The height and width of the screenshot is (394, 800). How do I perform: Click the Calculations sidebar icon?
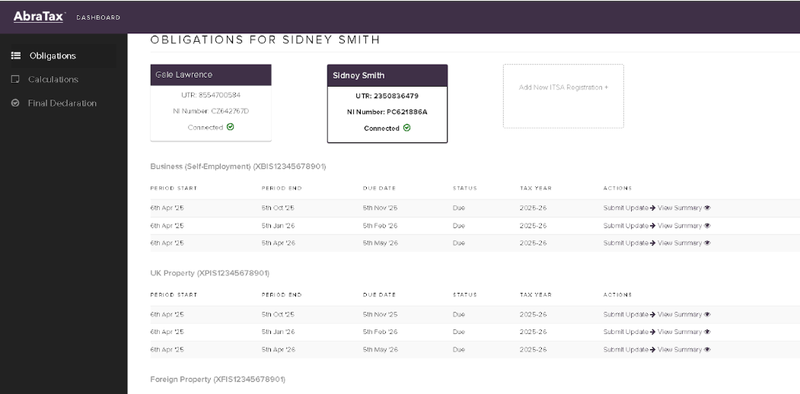[x=15, y=79]
